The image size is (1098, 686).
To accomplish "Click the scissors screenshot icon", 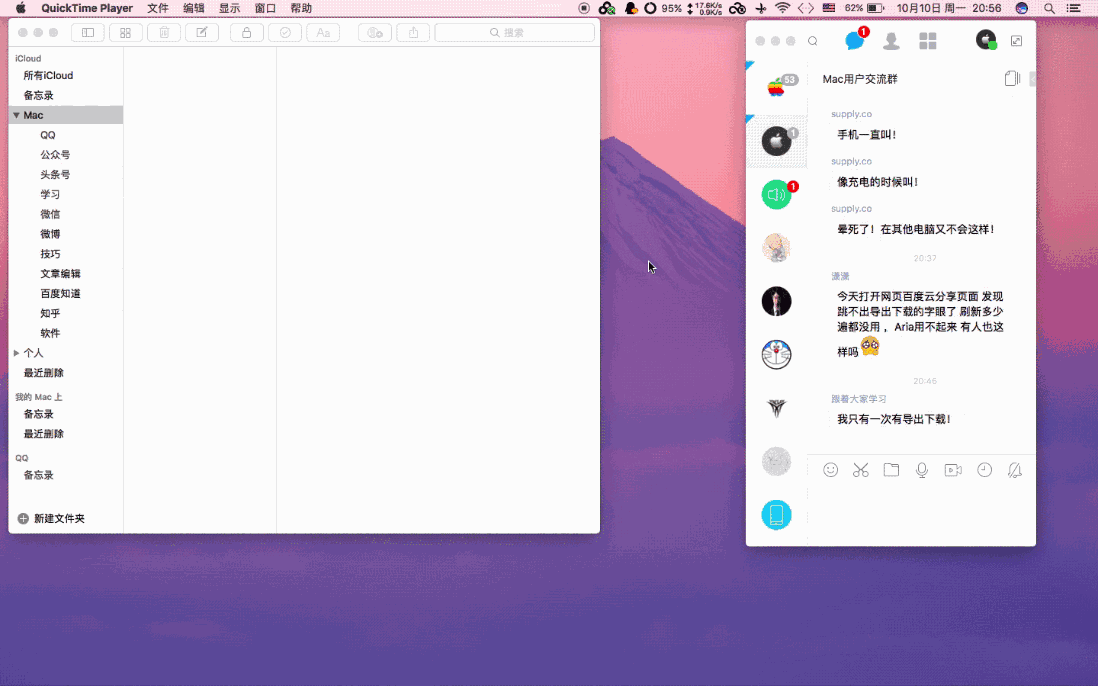I will 861,470.
